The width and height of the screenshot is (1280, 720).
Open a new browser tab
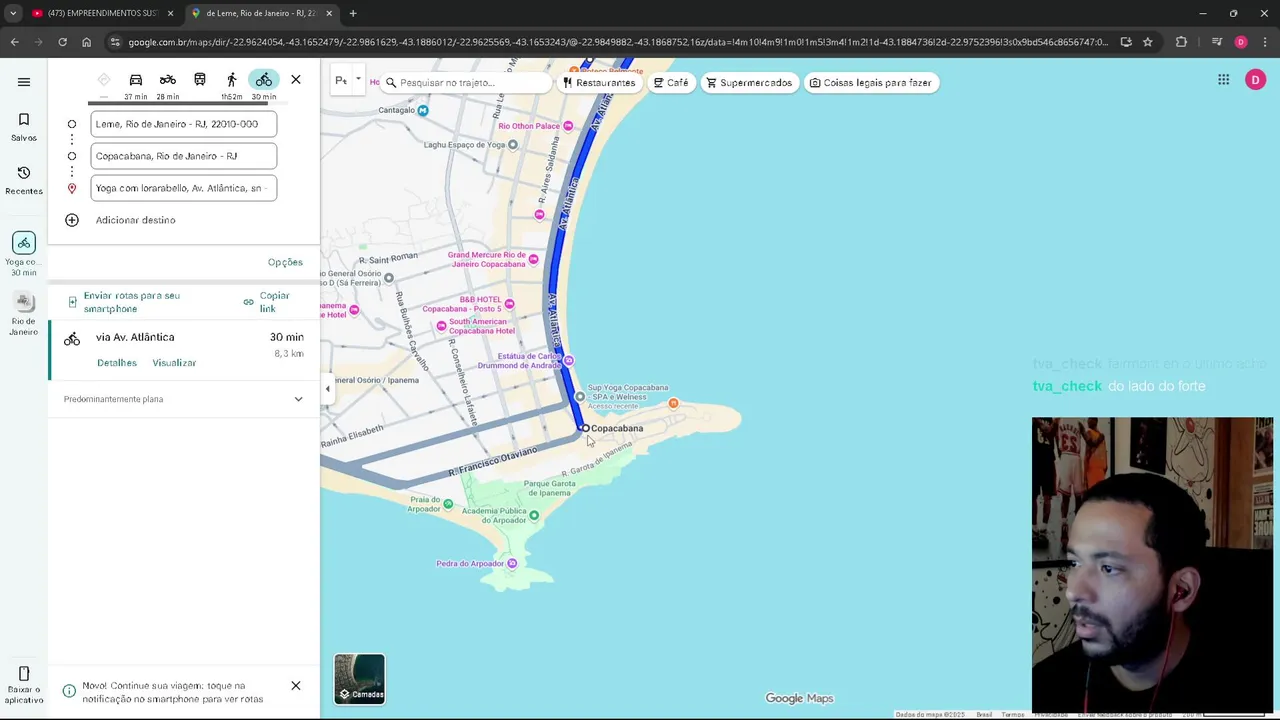[x=353, y=13]
